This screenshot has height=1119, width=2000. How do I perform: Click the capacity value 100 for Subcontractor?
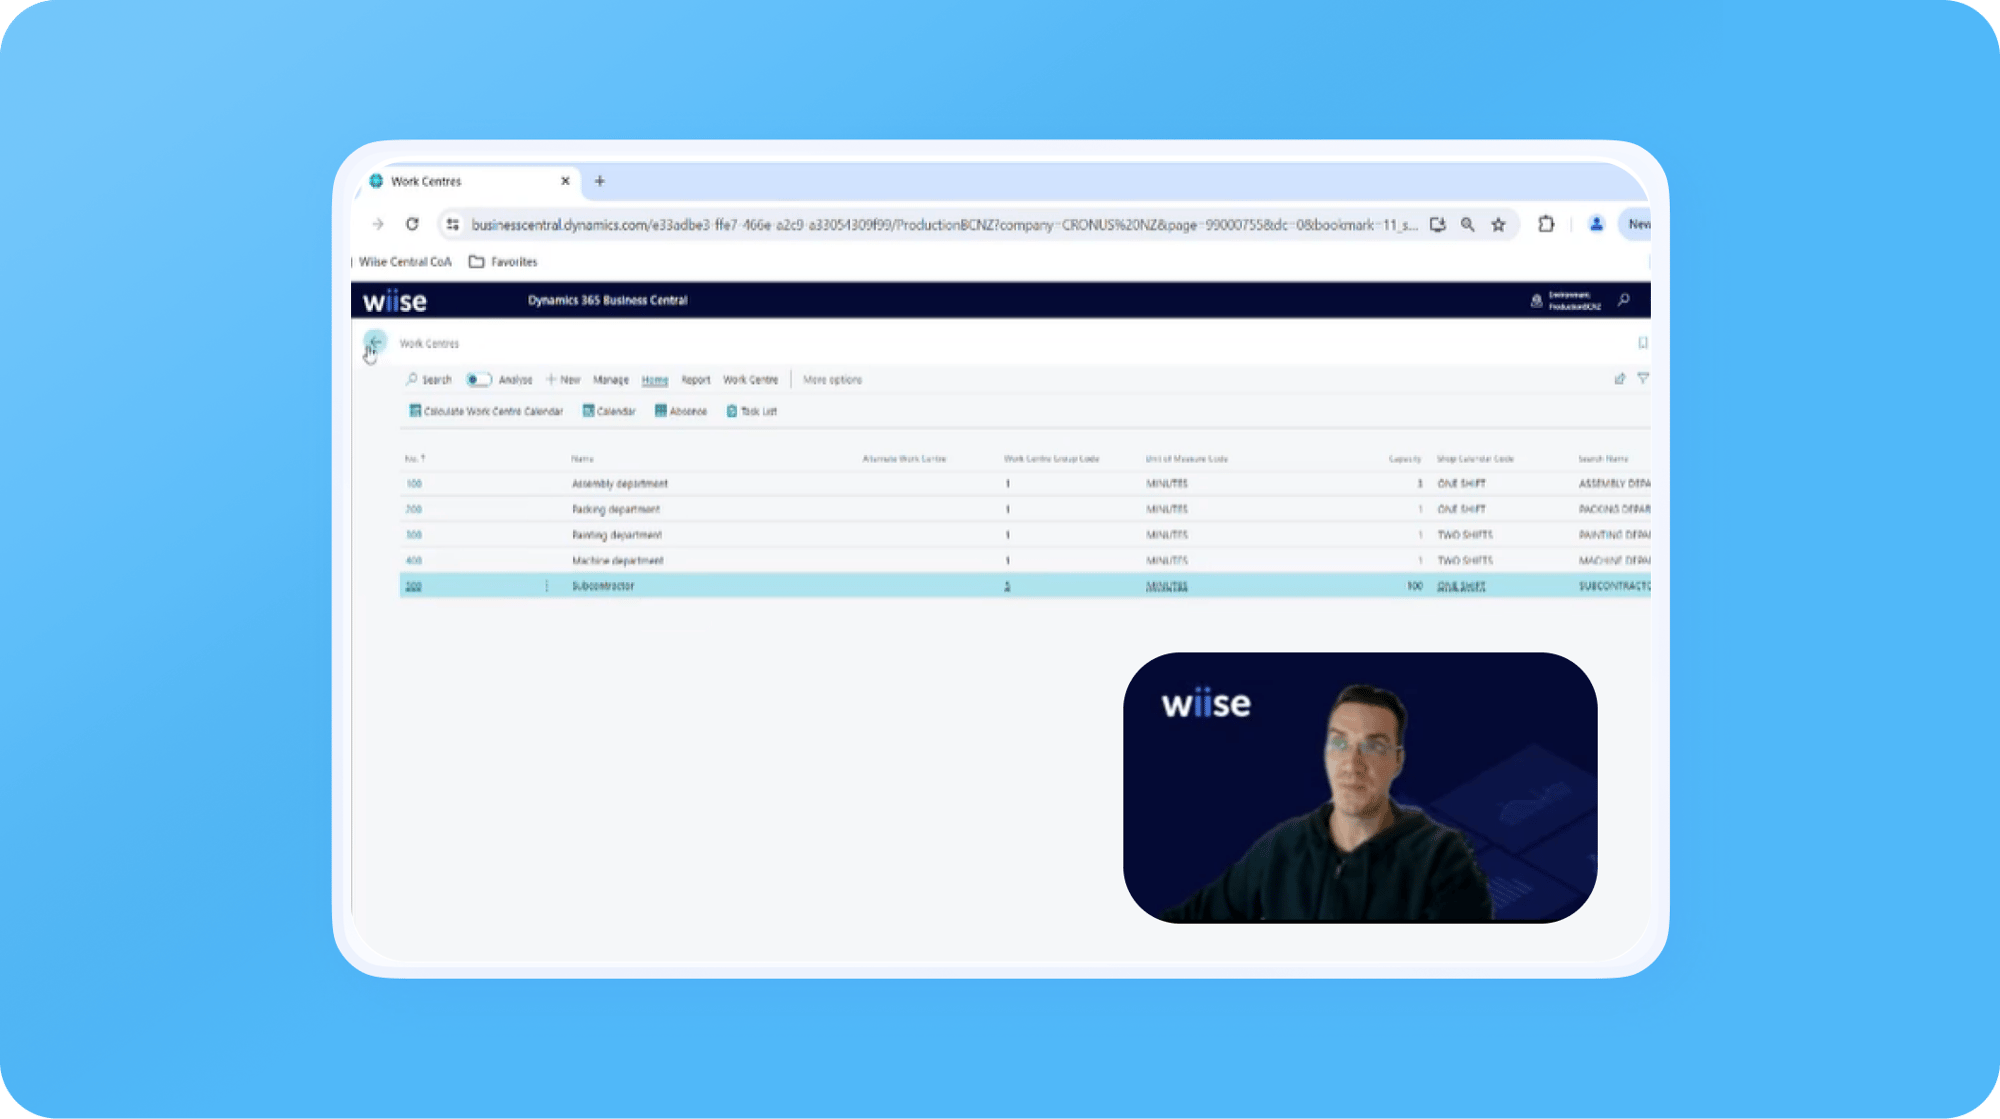[1414, 586]
